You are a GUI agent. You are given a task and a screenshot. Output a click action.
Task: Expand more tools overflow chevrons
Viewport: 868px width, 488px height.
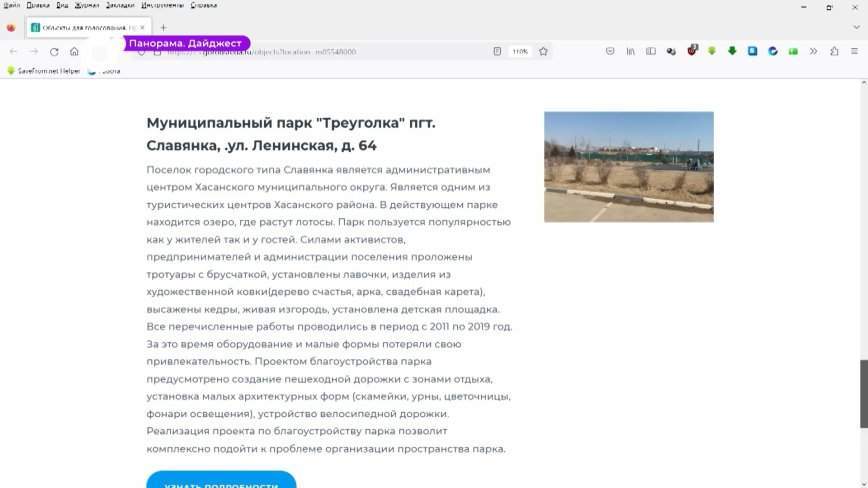click(x=814, y=51)
